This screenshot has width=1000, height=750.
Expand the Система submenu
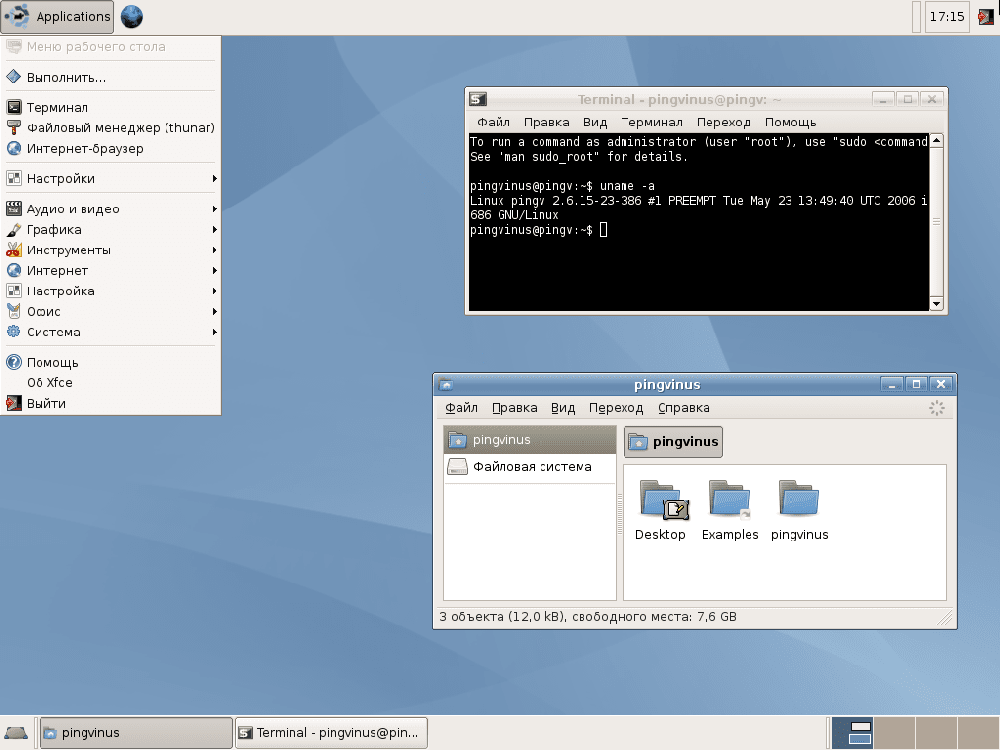pos(111,332)
